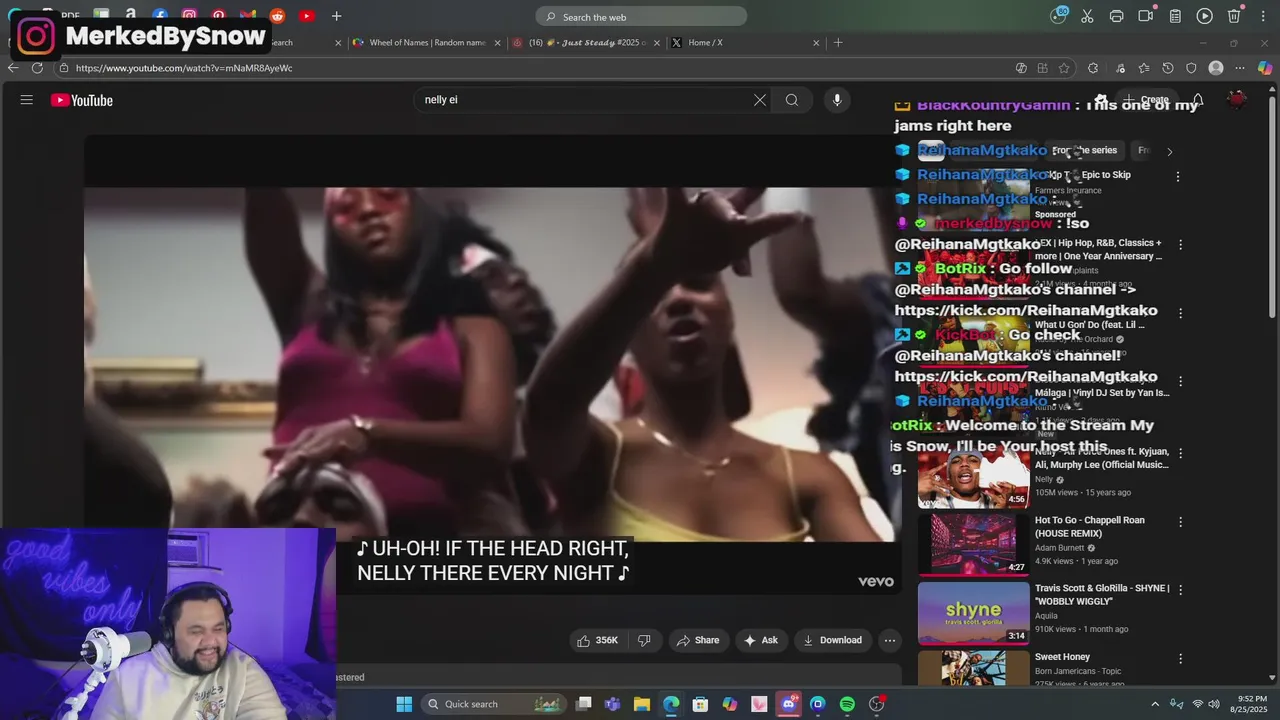Open options menu for Travis Scott SHYNE video
This screenshot has width=1280, height=720.
click(1180, 590)
